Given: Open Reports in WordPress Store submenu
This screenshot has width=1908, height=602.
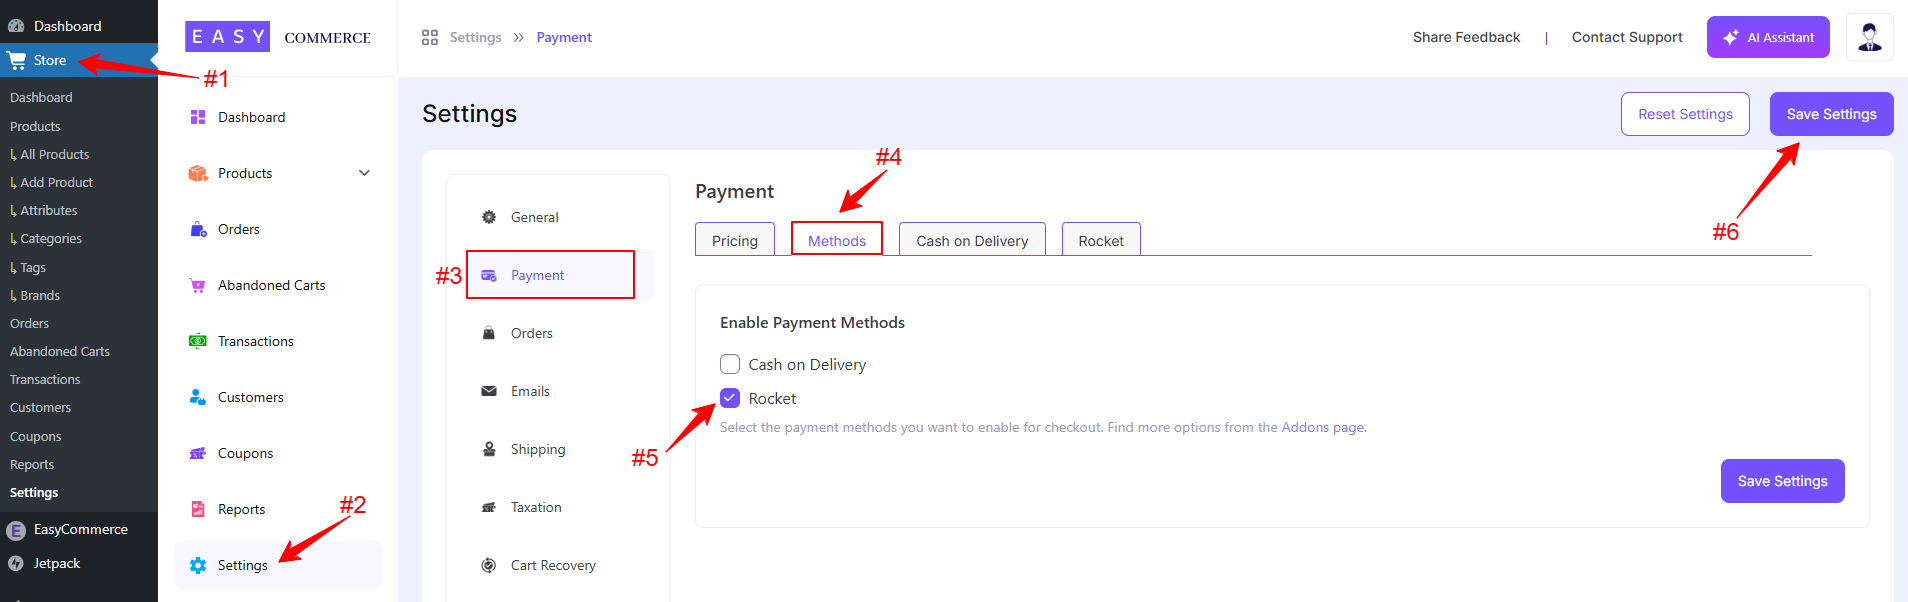Looking at the screenshot, I should coord(32,464).
